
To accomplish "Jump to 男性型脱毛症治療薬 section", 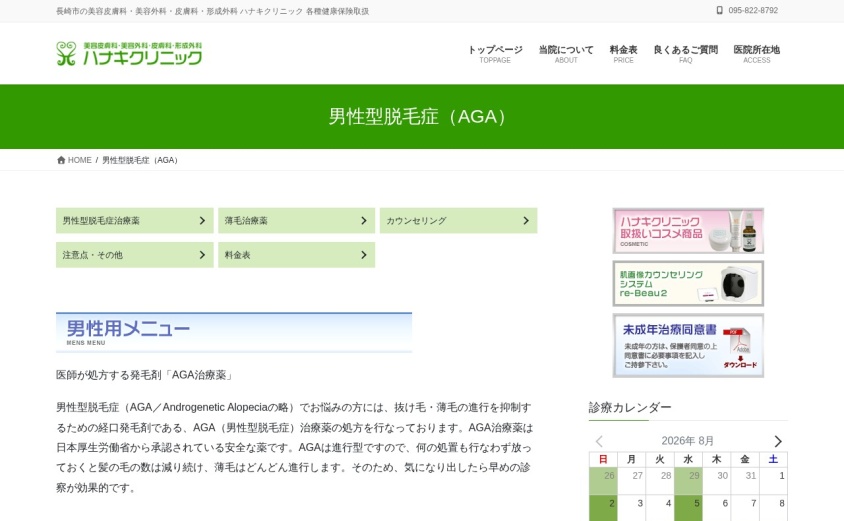I will click(x=135, y=221).
